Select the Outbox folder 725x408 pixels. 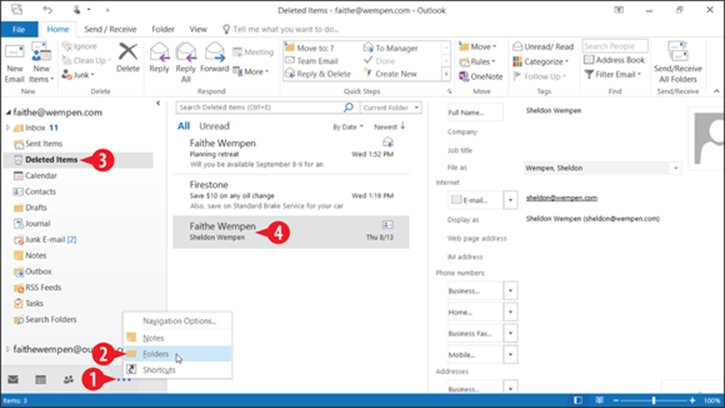point(33,272)
